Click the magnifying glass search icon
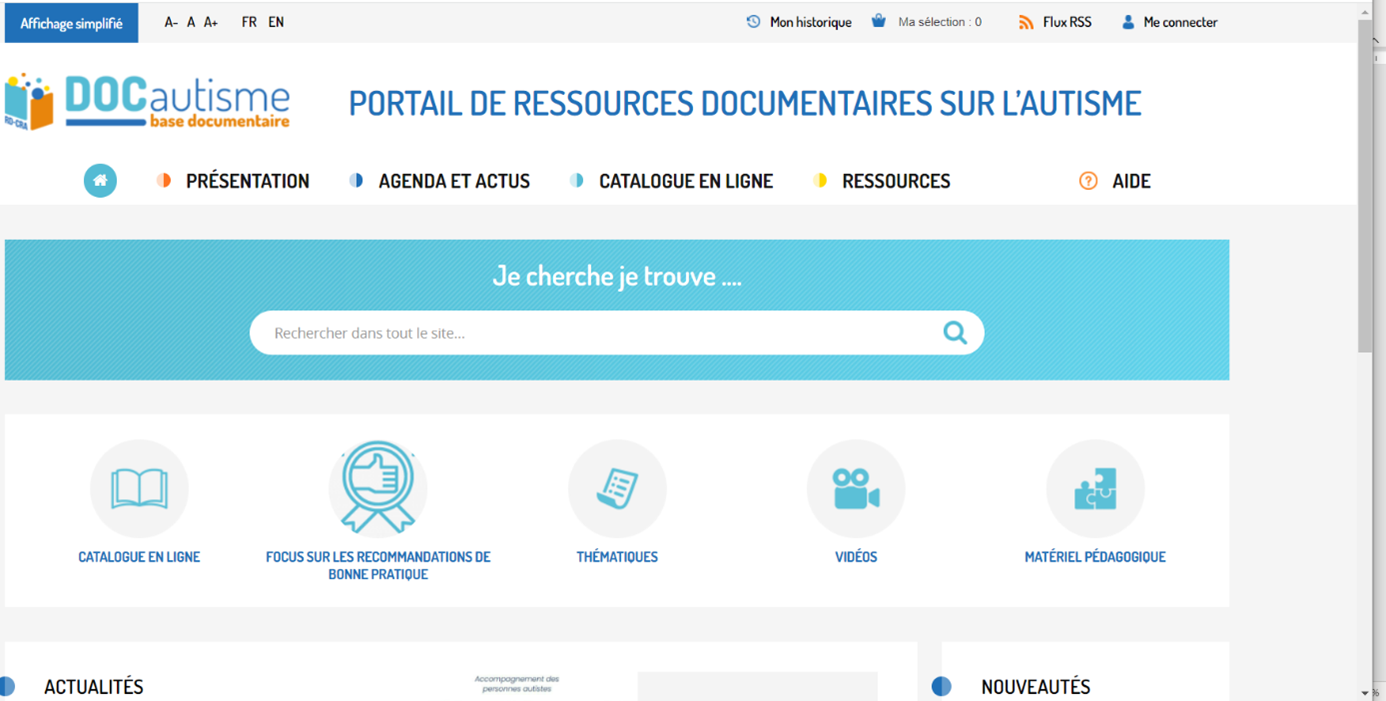Image resolution: width=1386 pixels, height=701 pixels. [955, 333]
